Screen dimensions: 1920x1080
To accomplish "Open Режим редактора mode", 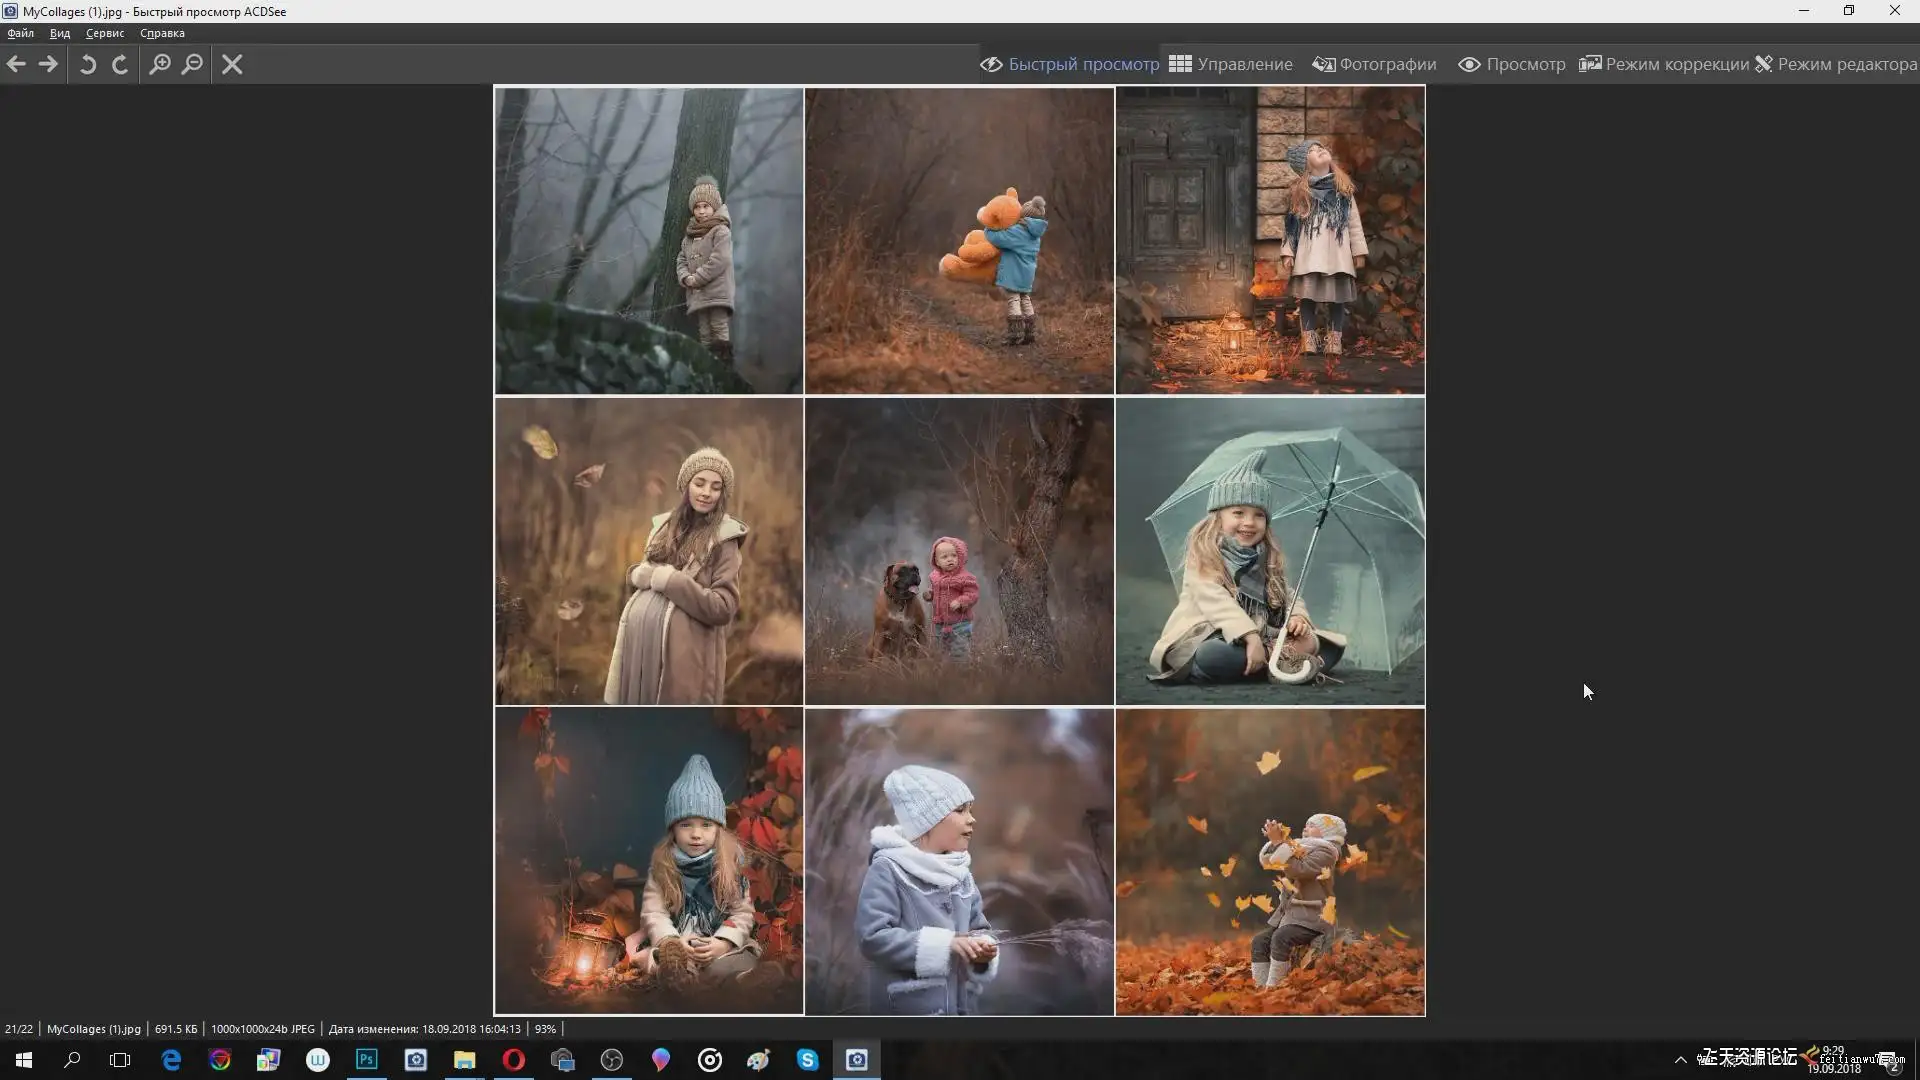I will click(1836, 64).
